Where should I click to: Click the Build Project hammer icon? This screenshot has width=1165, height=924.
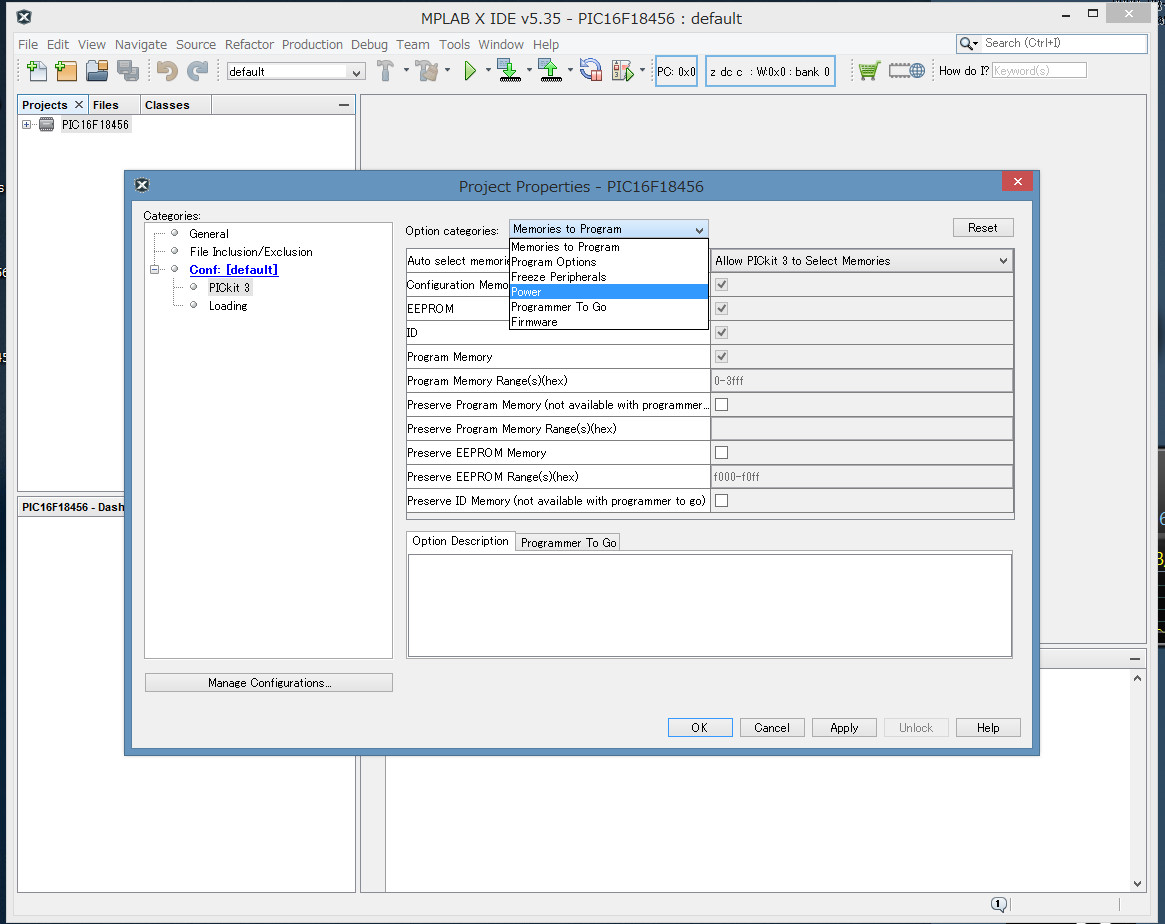tap(385, 71)
